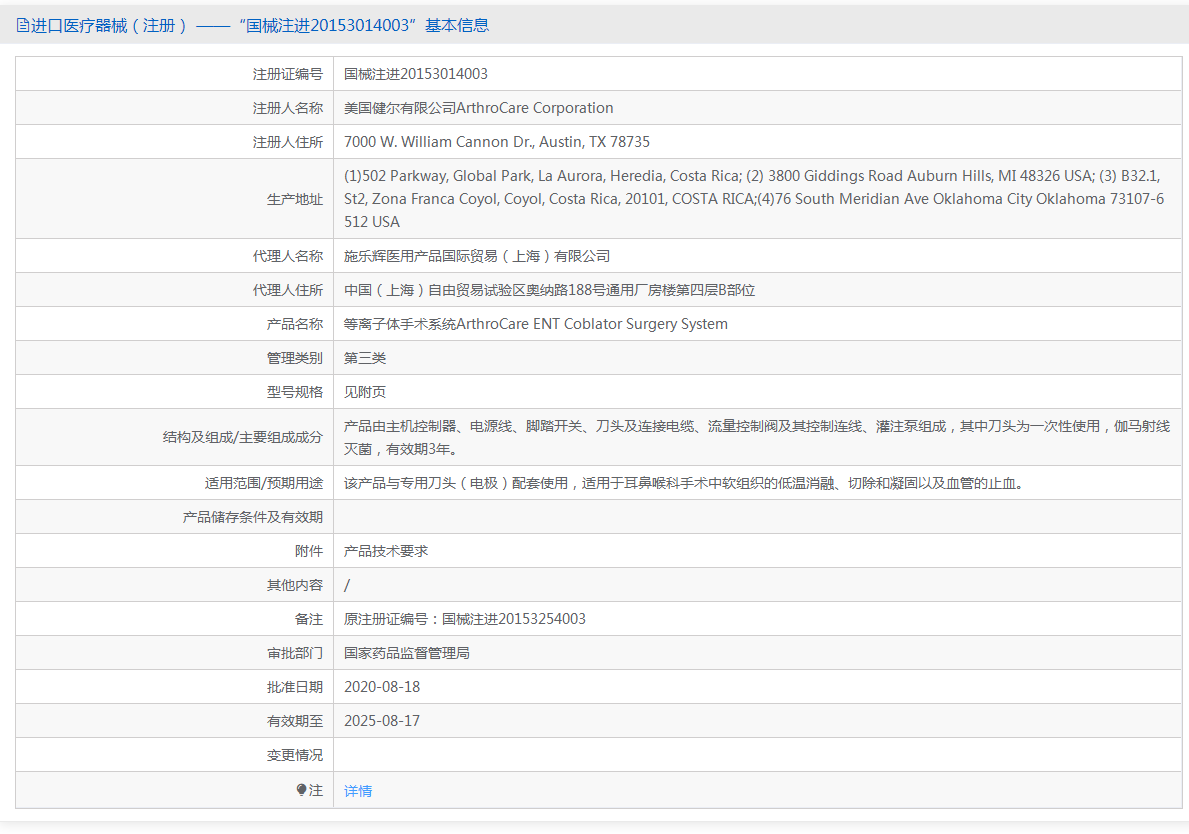Select the 第三类 value
The image size is (1189, 834).
tap(365, 358)
